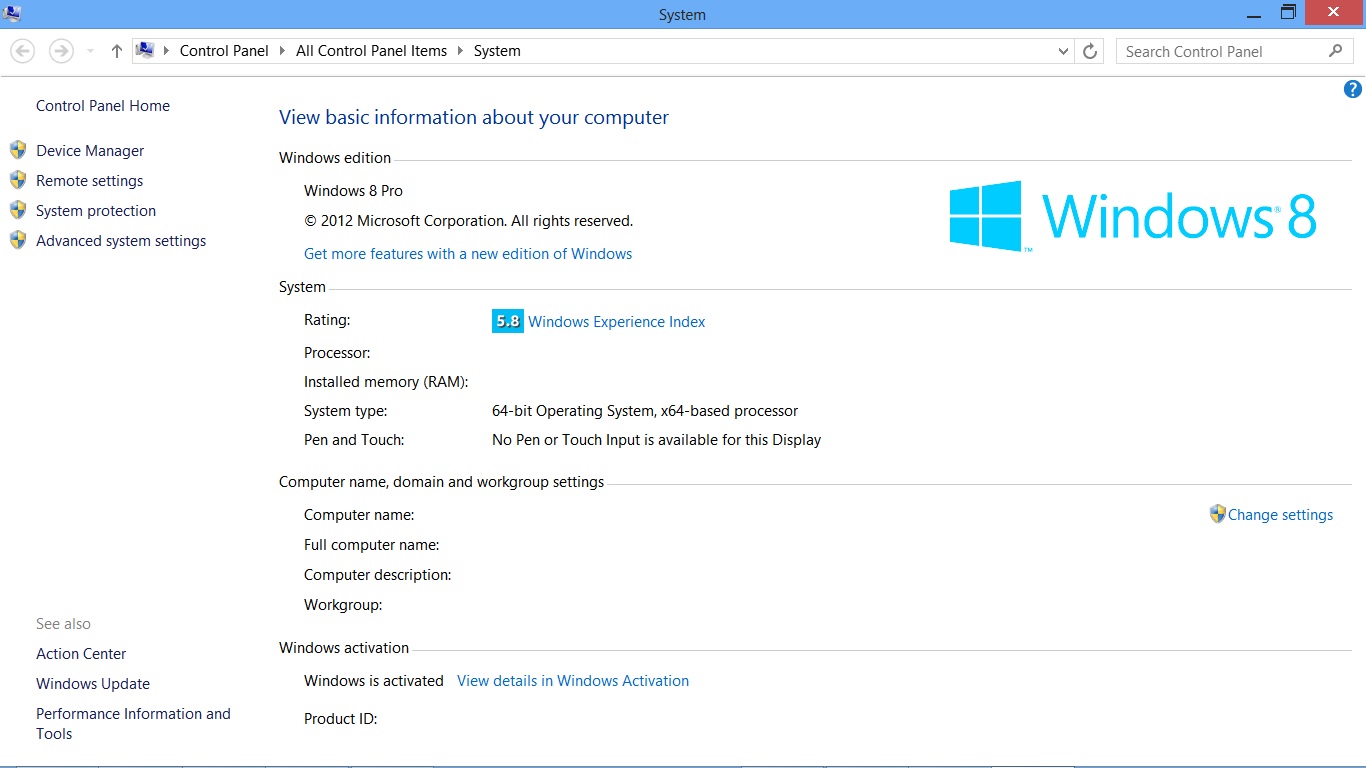
Task: Refresh the current Control Panel page
Action: point(1089,50)
